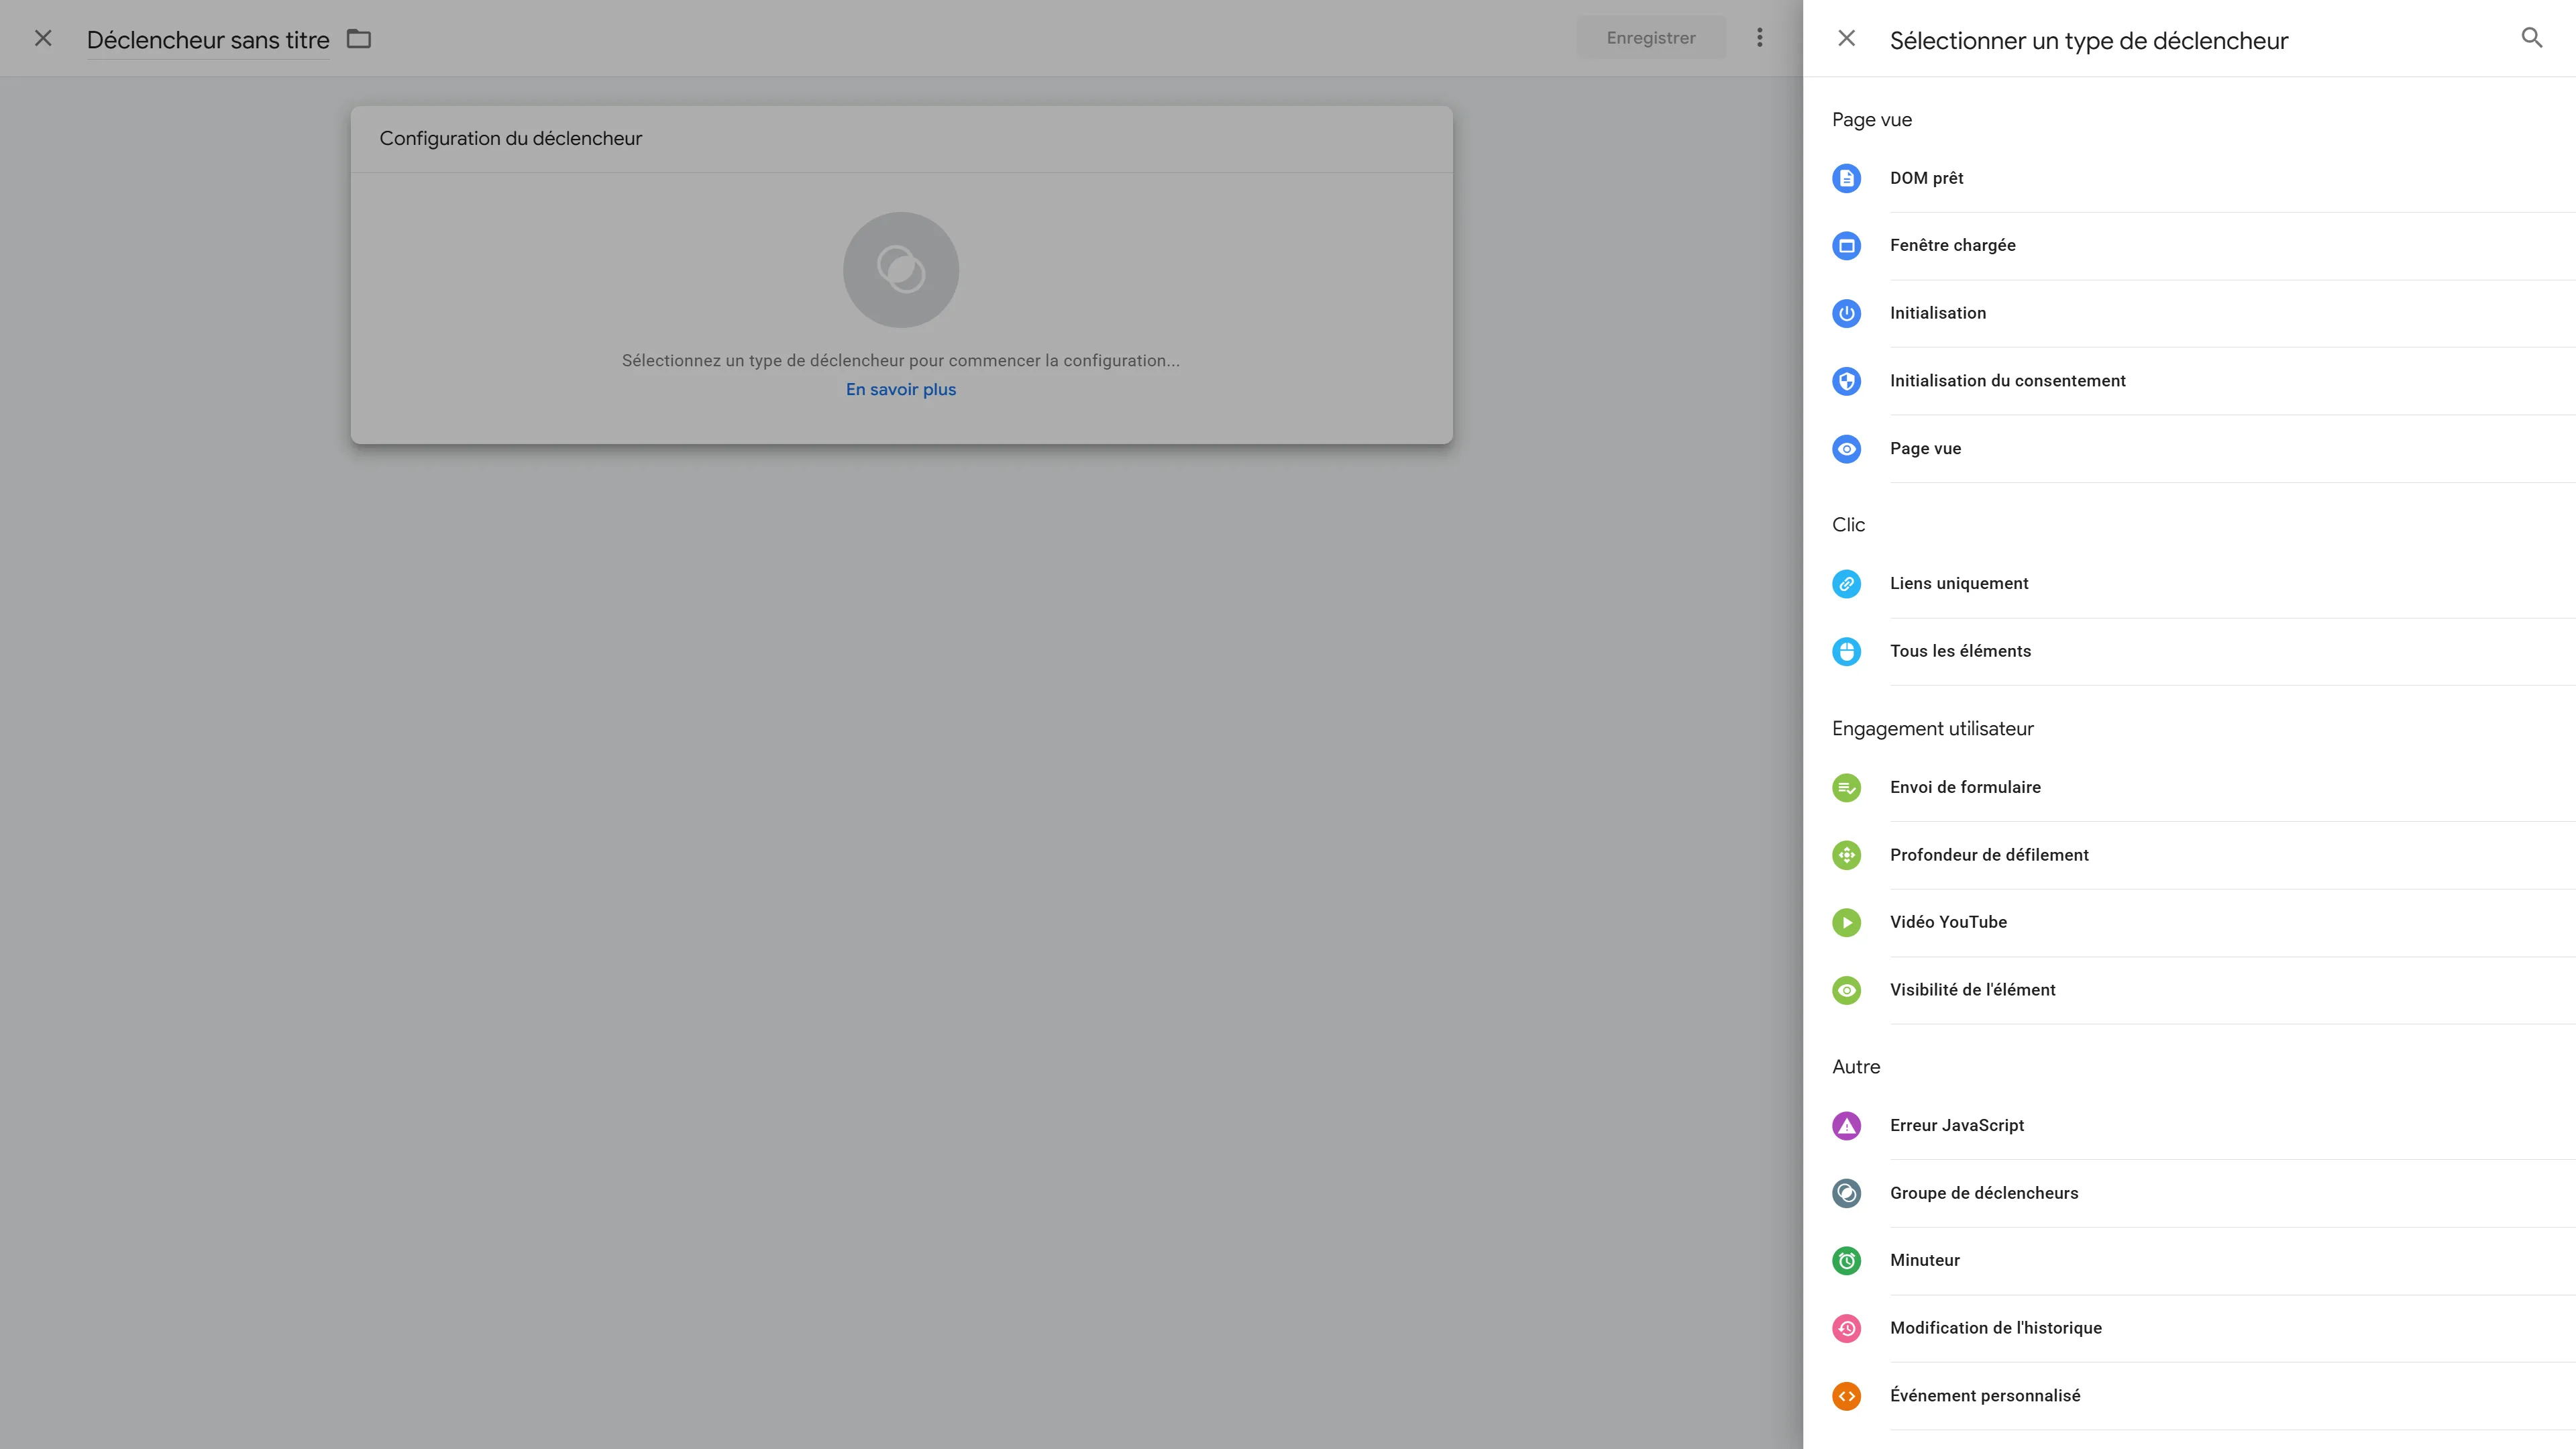Viewport: 2576px width, 1449px height.
Task: Click the Événement personnalisé code icon
Action: [1846, 1396]
